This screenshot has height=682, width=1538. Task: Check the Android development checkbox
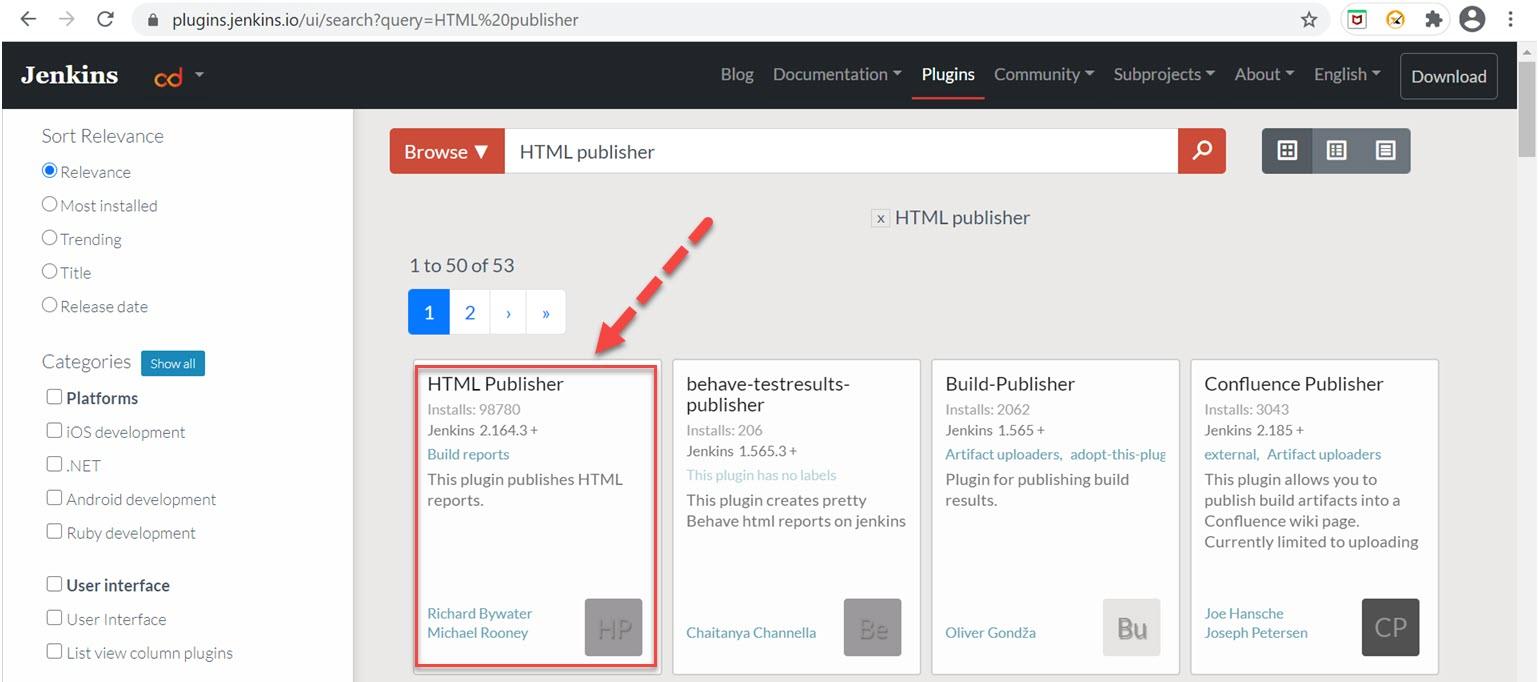(x=54, y=498)
